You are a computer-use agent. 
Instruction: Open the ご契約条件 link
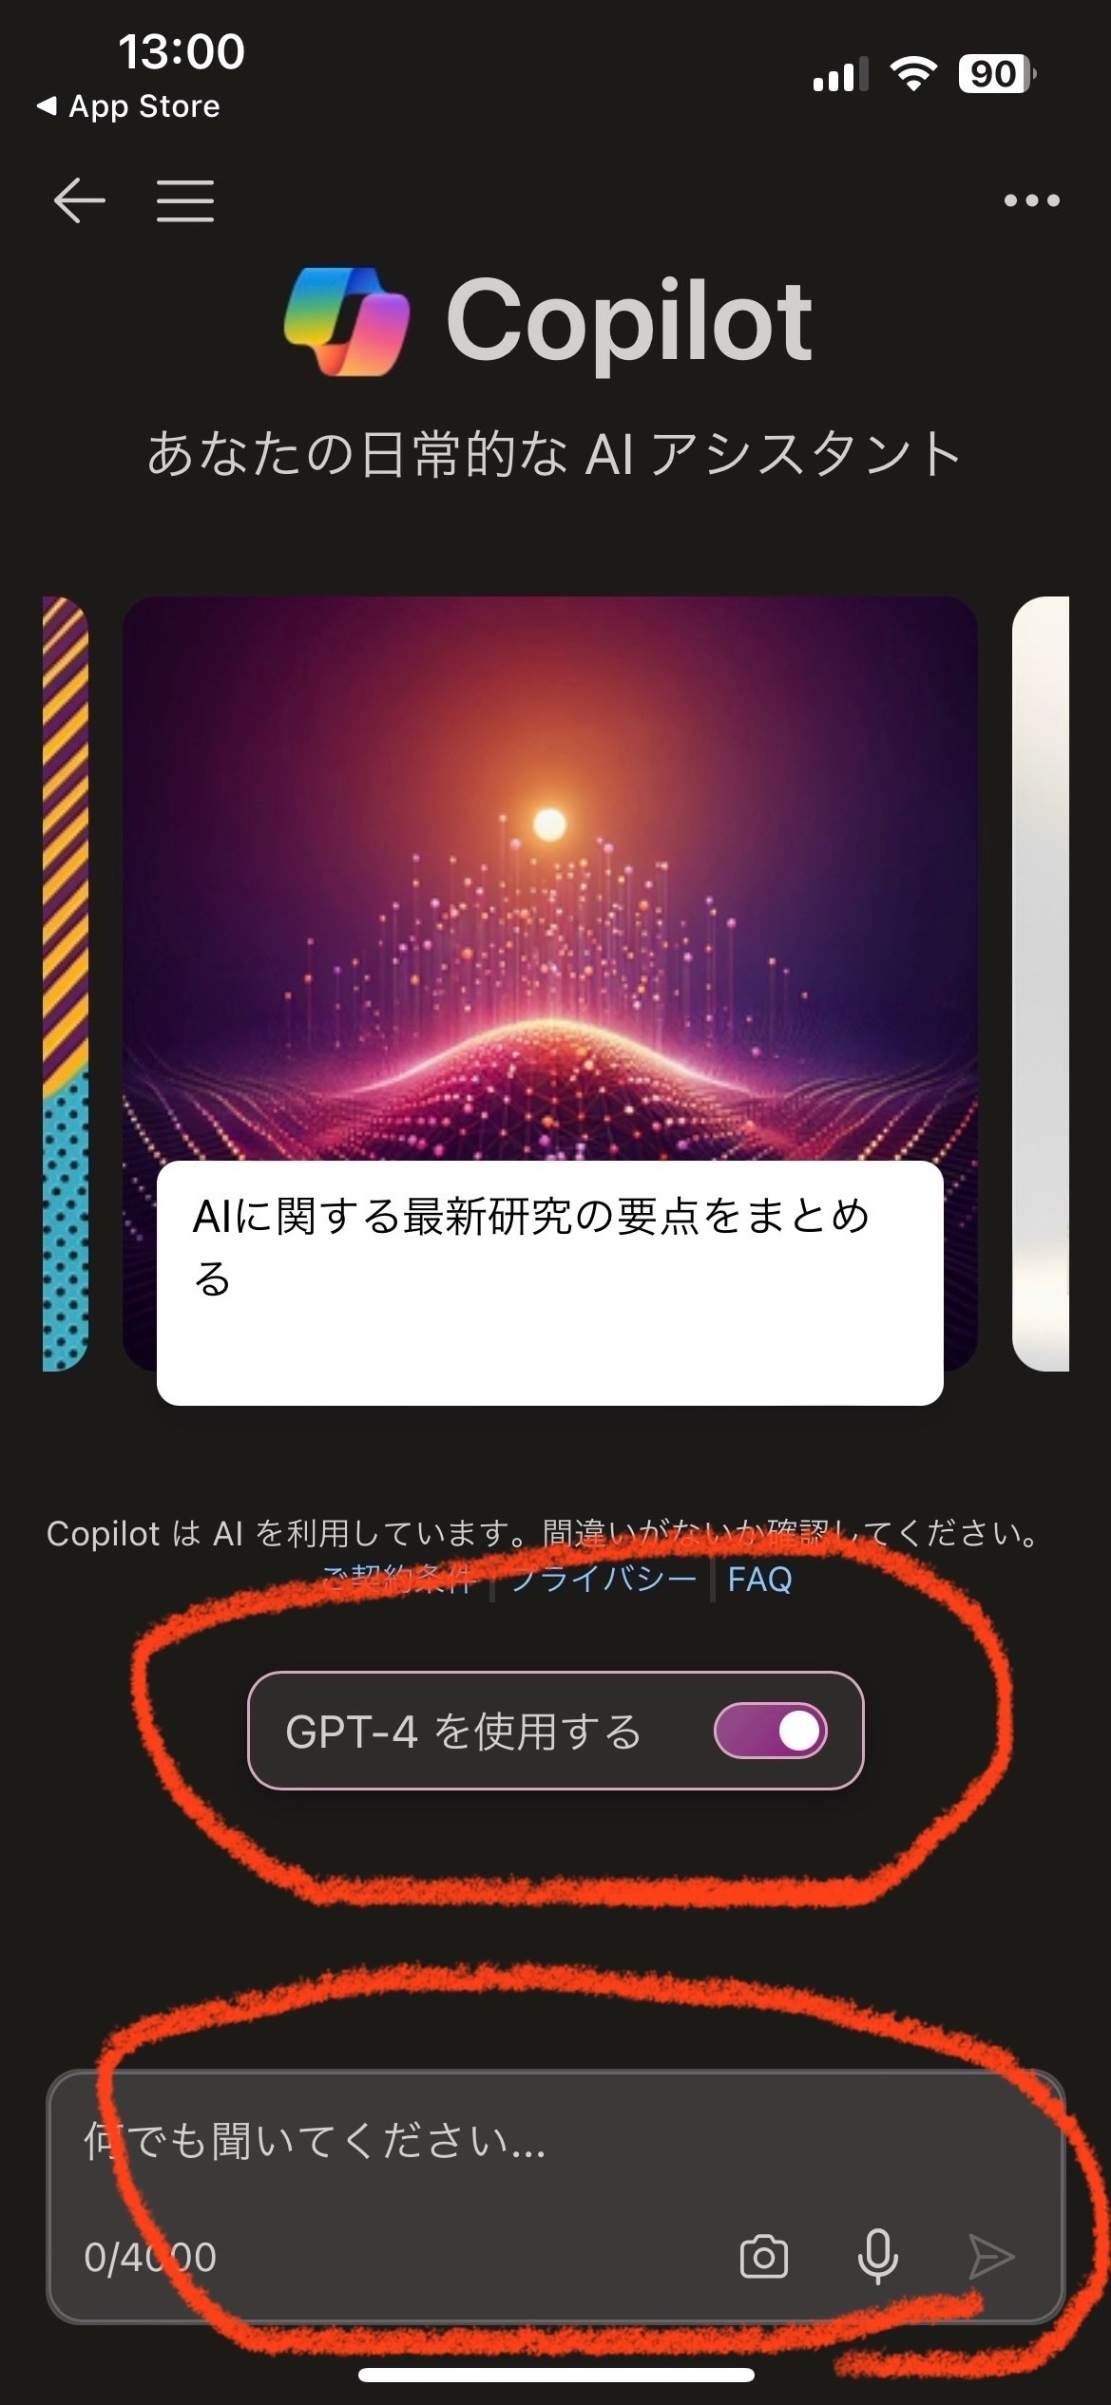[400, 1579]
